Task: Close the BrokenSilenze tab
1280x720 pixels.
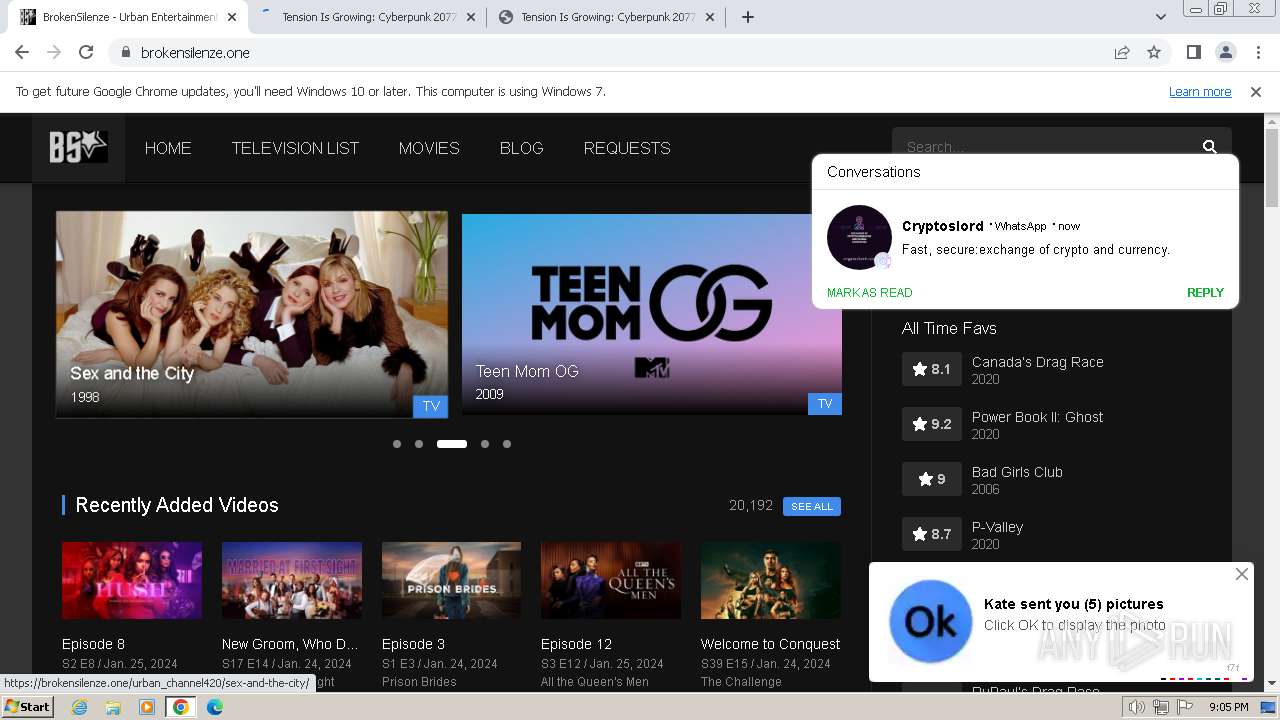Action: pyautogui.click(x=230, y=17)
